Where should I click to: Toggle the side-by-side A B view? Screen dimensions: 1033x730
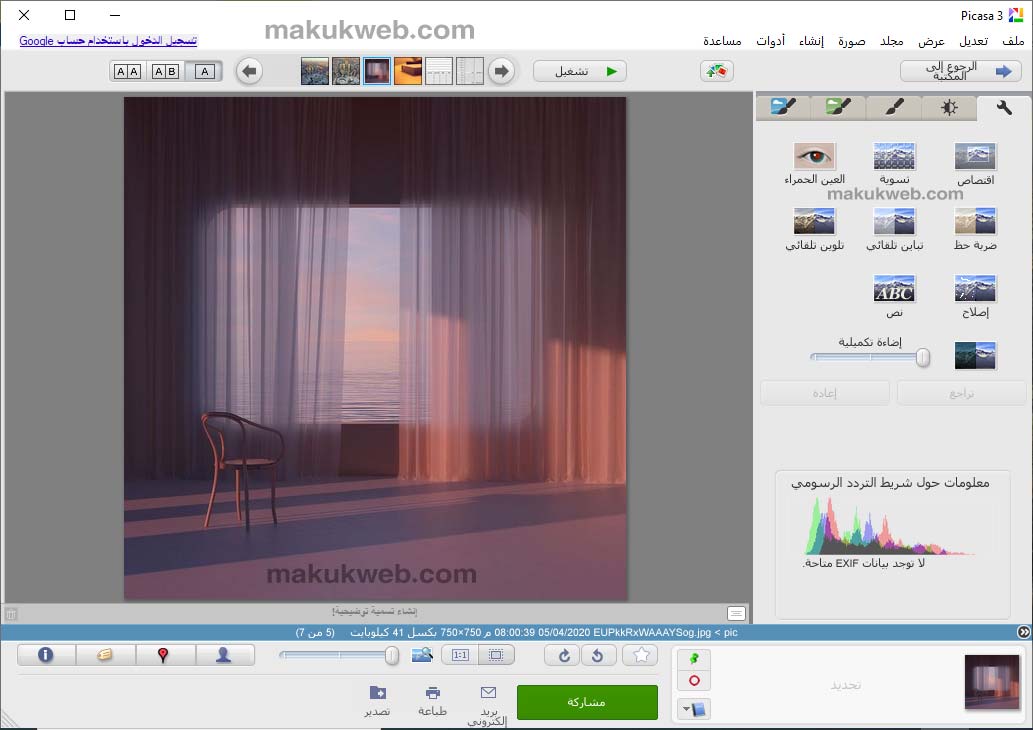coord(165,71)
